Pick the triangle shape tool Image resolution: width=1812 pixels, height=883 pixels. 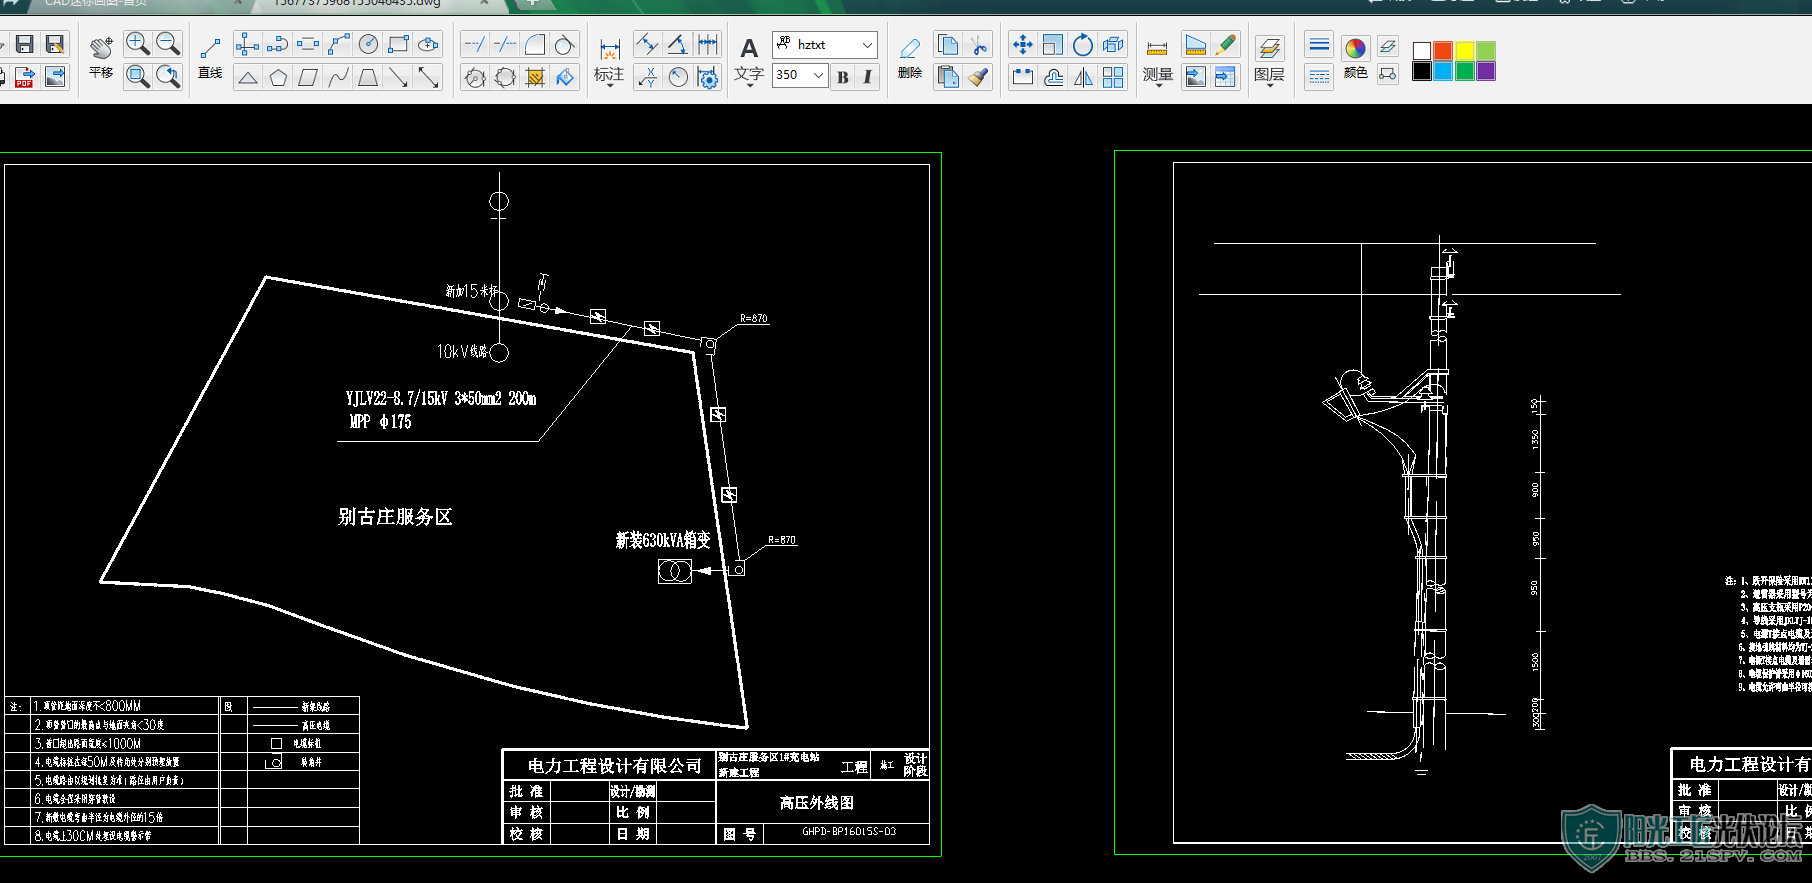248,77
